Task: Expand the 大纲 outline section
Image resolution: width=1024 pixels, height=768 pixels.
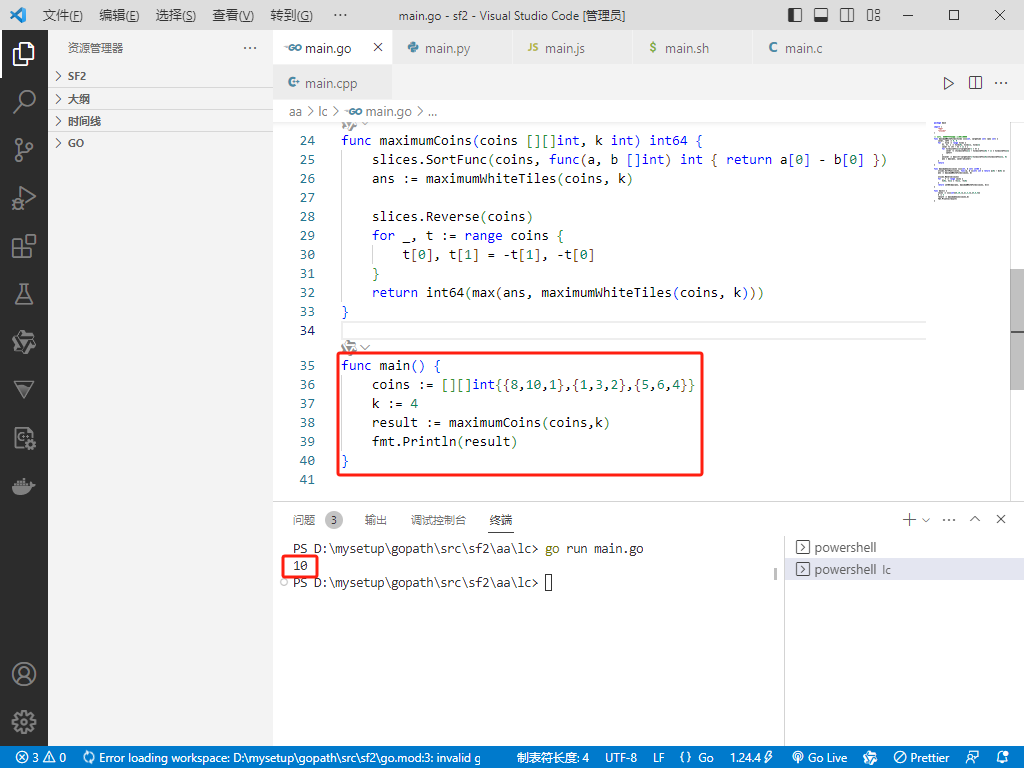Action: (161, 99)
